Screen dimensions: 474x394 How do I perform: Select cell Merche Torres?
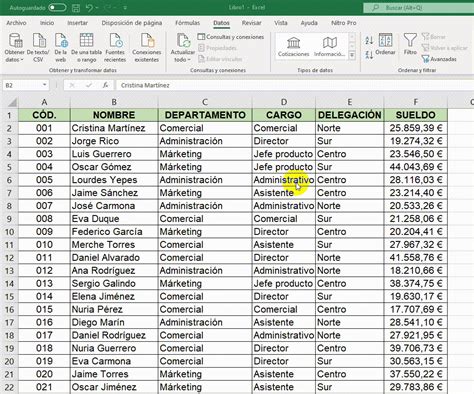(114, 245)
